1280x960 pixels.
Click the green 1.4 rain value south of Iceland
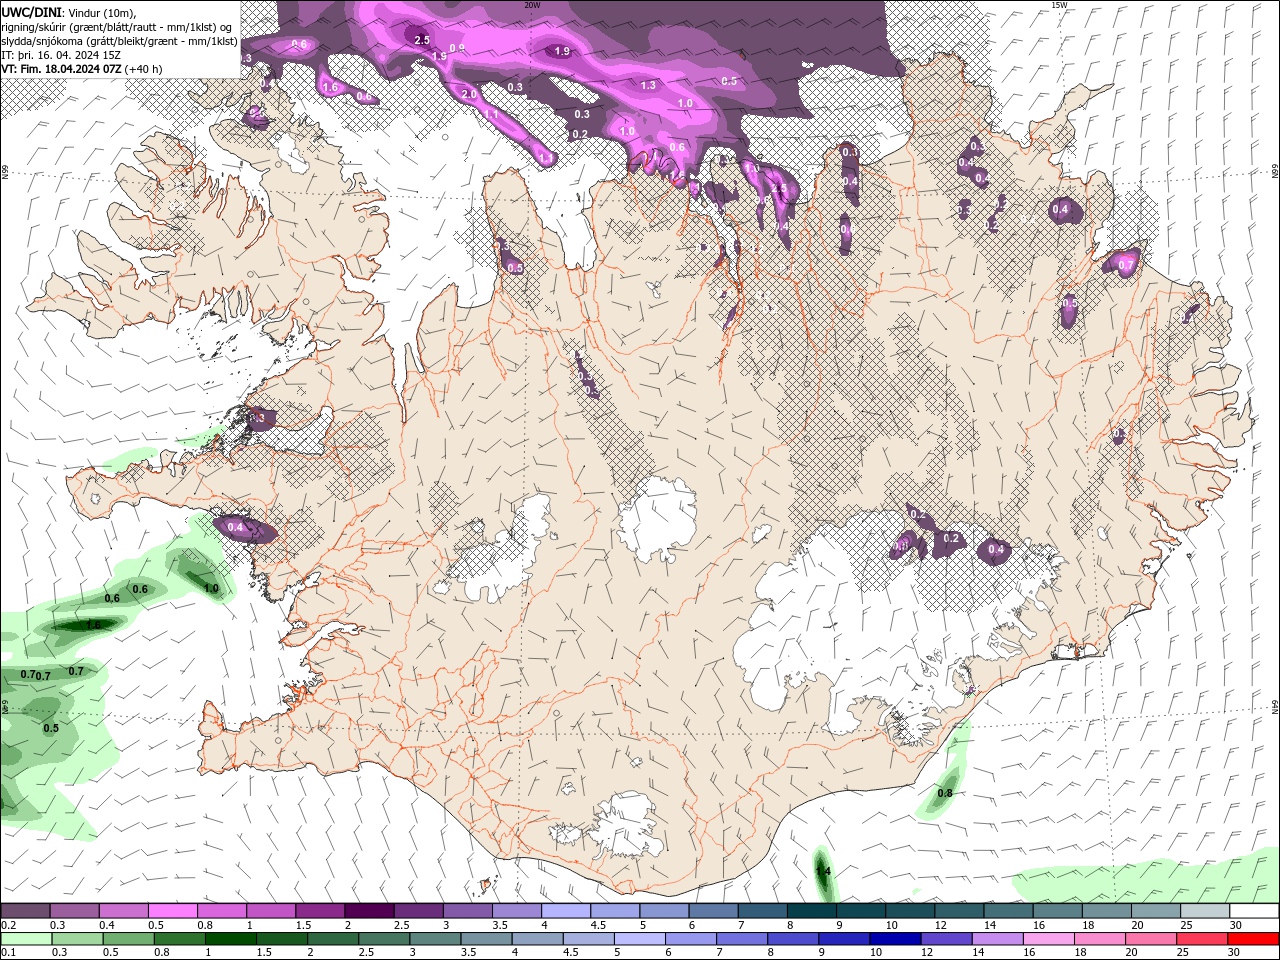[823, 871]
